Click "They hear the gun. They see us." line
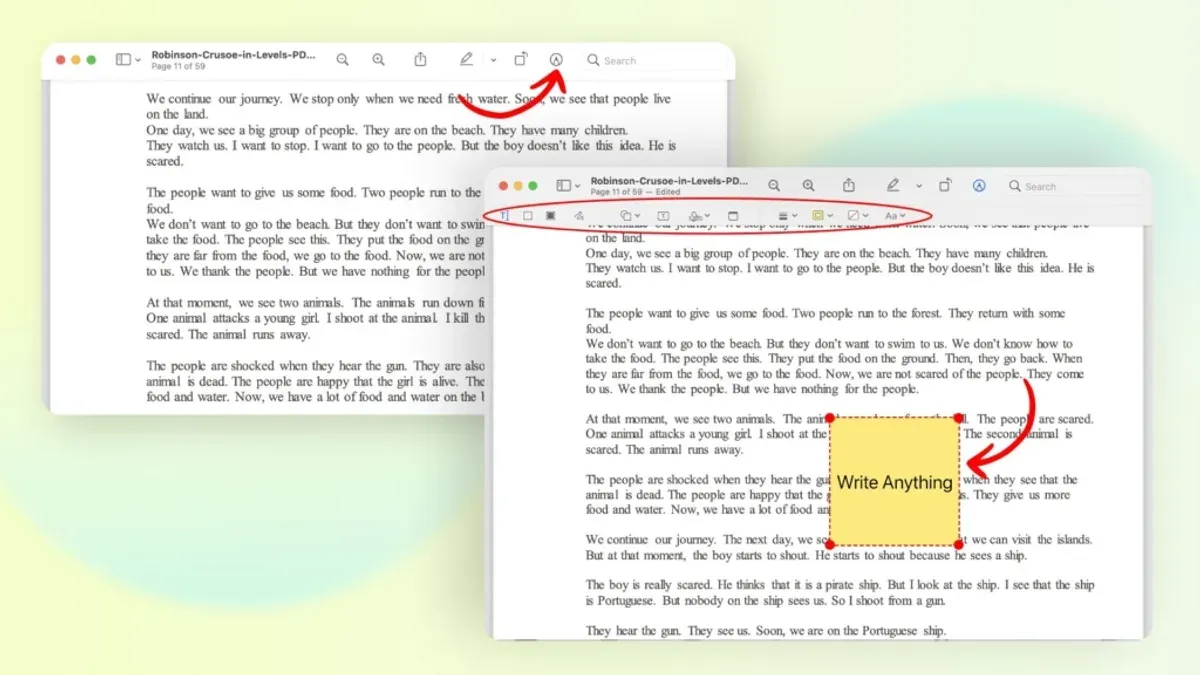The image size is (1200, 675). 765,631
